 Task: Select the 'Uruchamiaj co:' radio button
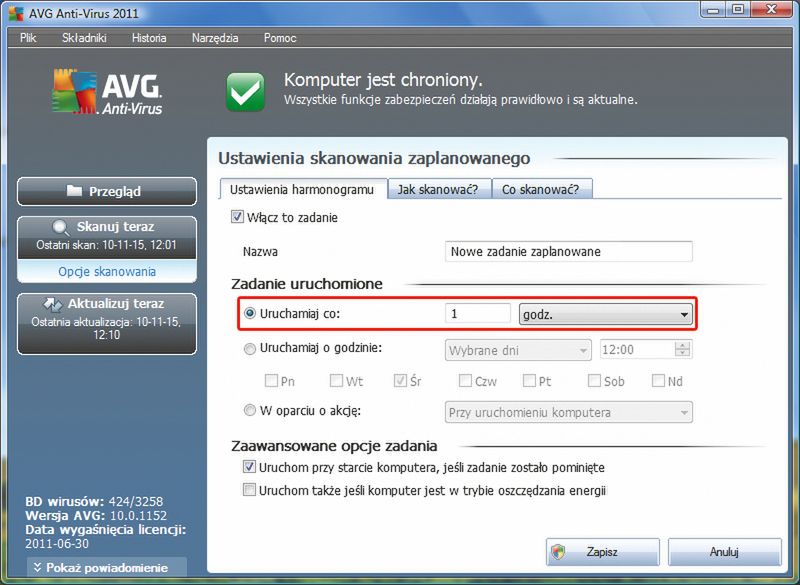pyautogui.click(x=249, y=313)
